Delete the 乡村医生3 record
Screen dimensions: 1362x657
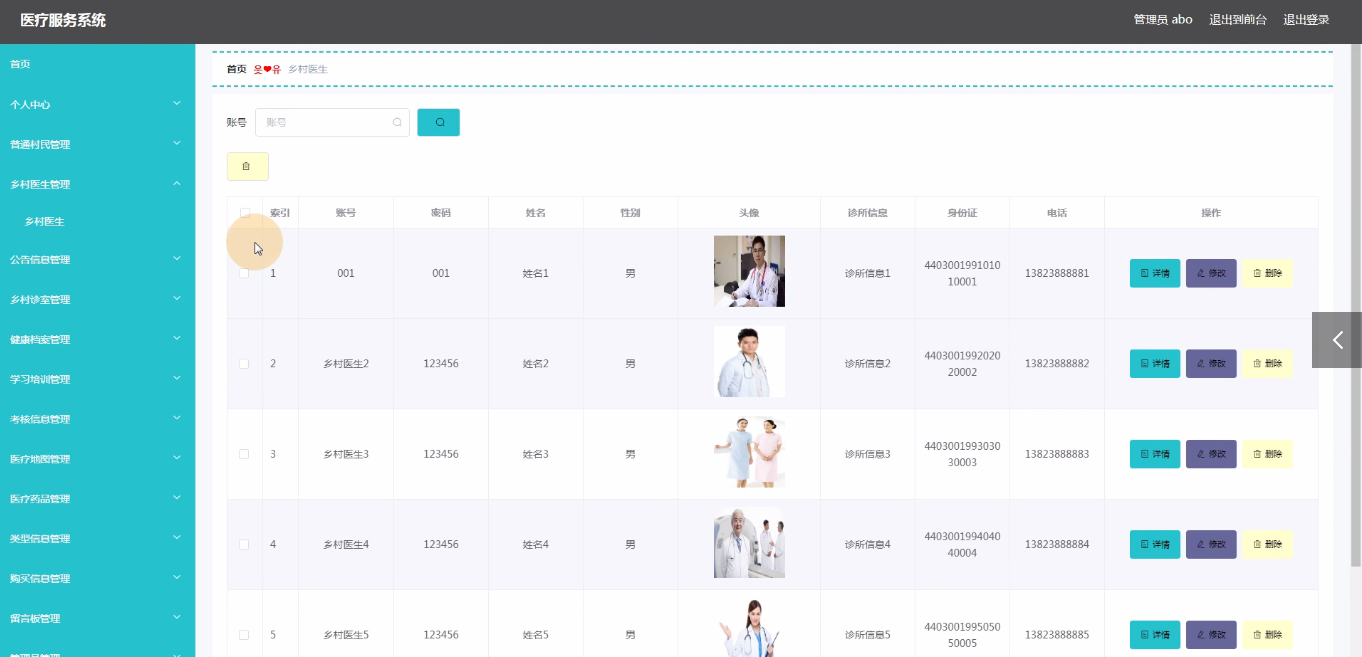pyautogui.click(x=1266, y=454)
